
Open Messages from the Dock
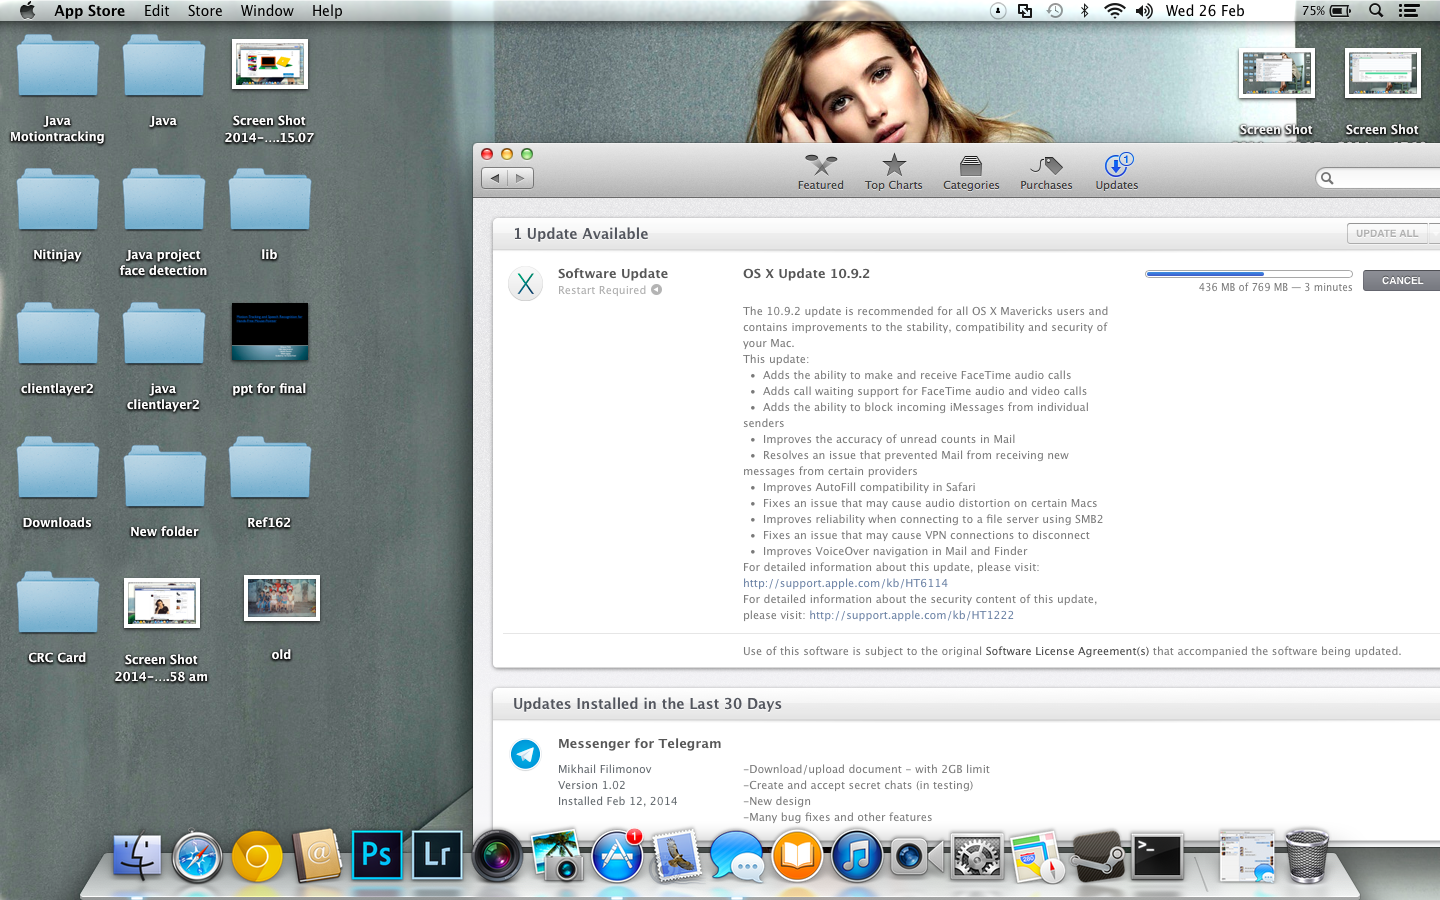737,857
